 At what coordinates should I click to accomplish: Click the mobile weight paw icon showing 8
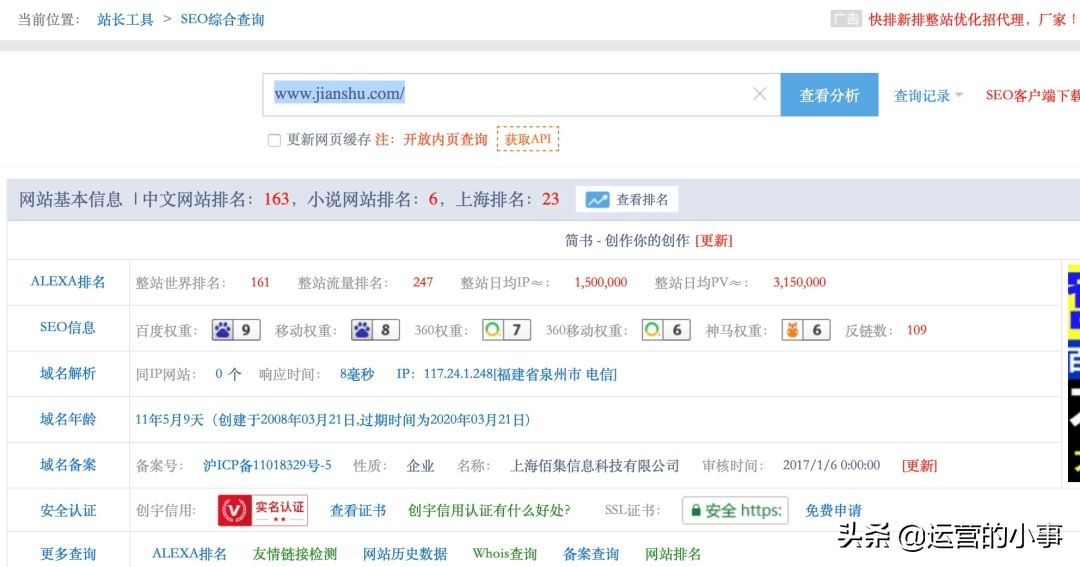tap(375, 330)
